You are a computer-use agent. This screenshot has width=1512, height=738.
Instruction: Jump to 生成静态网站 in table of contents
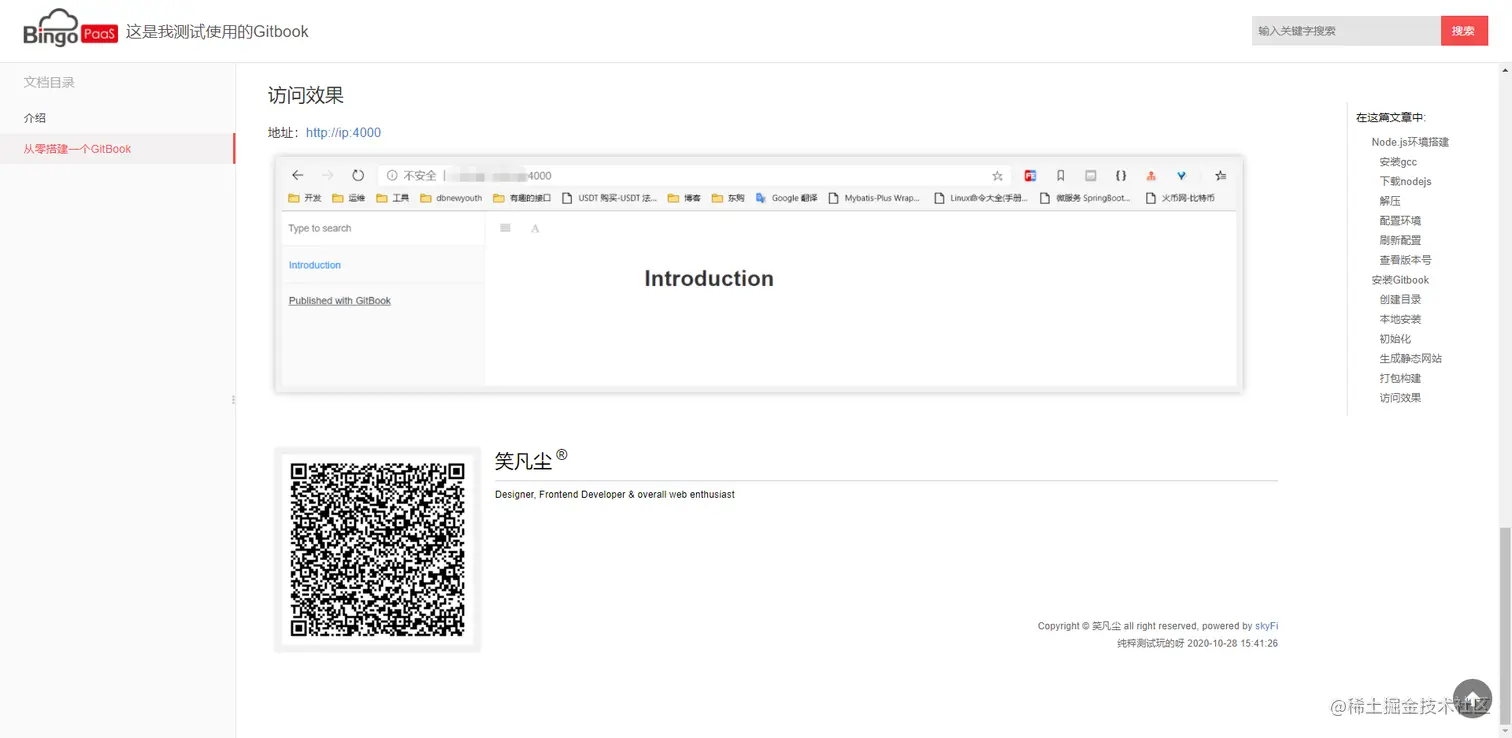pyautogui.click(x=1410, y=358)
